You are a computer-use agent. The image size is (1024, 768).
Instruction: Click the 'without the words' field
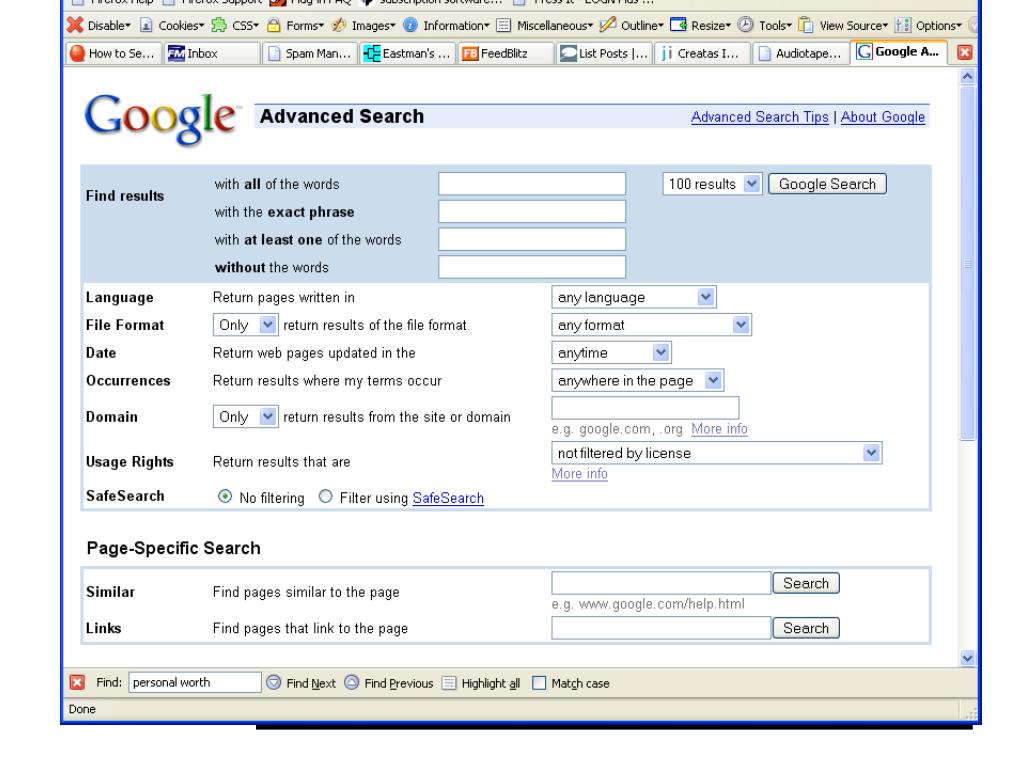(x=532, y=267)
